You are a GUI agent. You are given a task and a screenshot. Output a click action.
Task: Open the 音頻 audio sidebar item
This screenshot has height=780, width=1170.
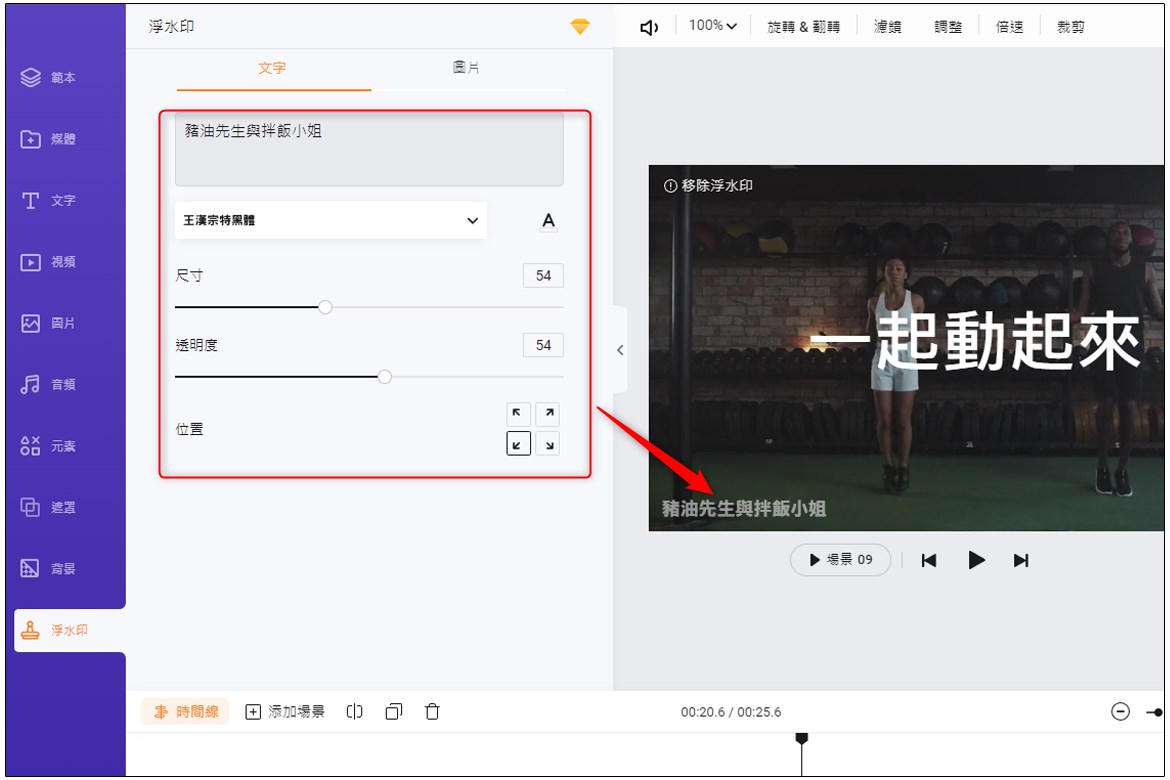pyautogui.click(x=49, y=384)
